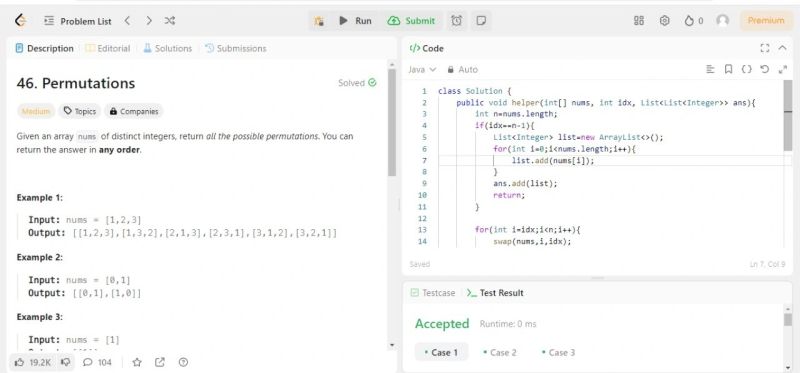Switch to the Editorial tab
Viewport: 800px width, 373px height.
coord(108,48)
